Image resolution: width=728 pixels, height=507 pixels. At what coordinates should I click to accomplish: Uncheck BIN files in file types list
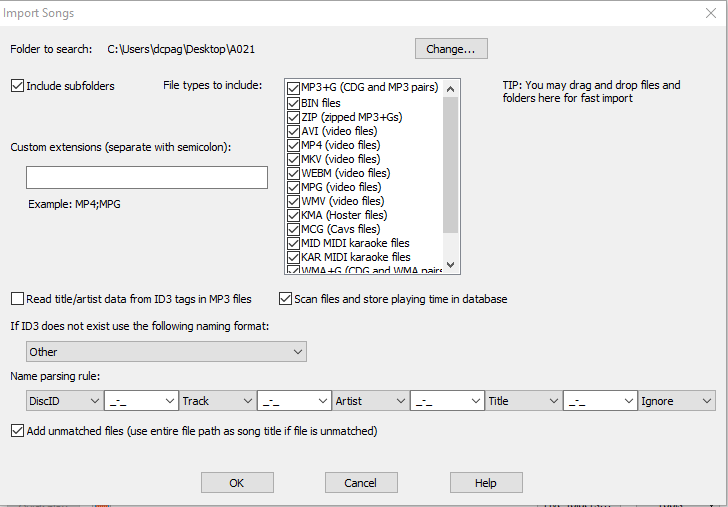click(293, 103)
